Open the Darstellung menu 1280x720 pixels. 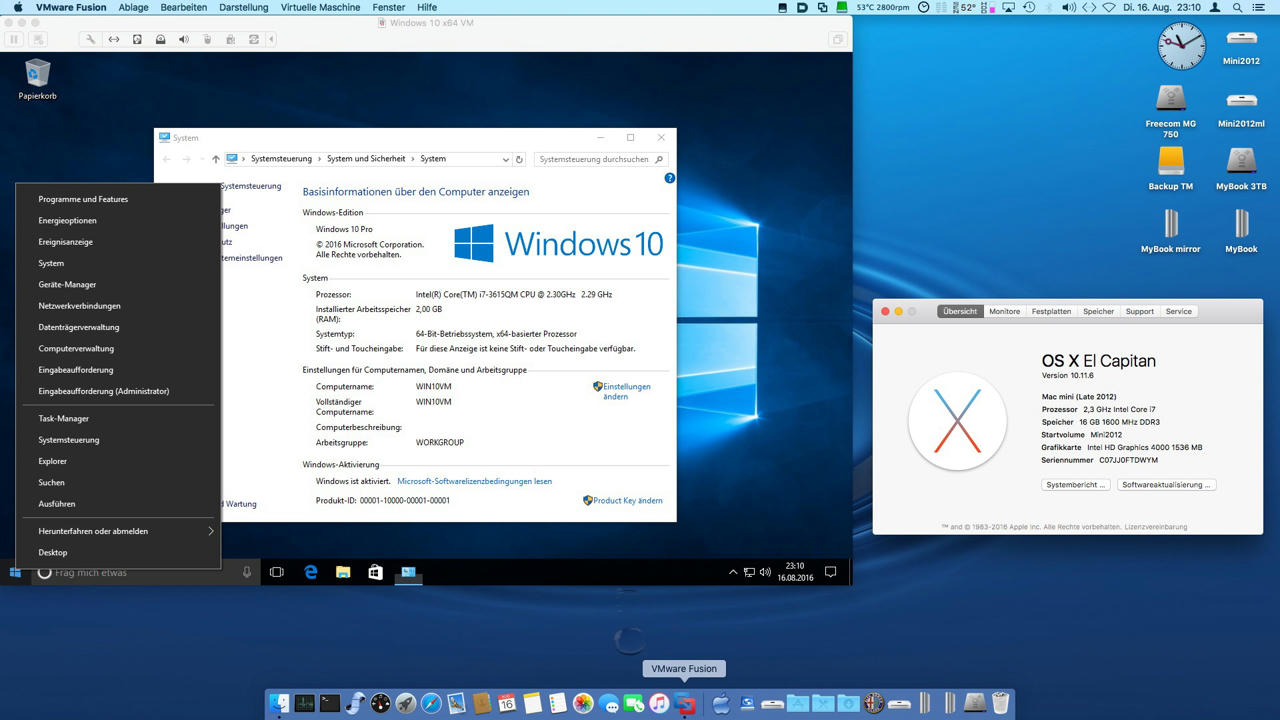(x=244, y=7)
